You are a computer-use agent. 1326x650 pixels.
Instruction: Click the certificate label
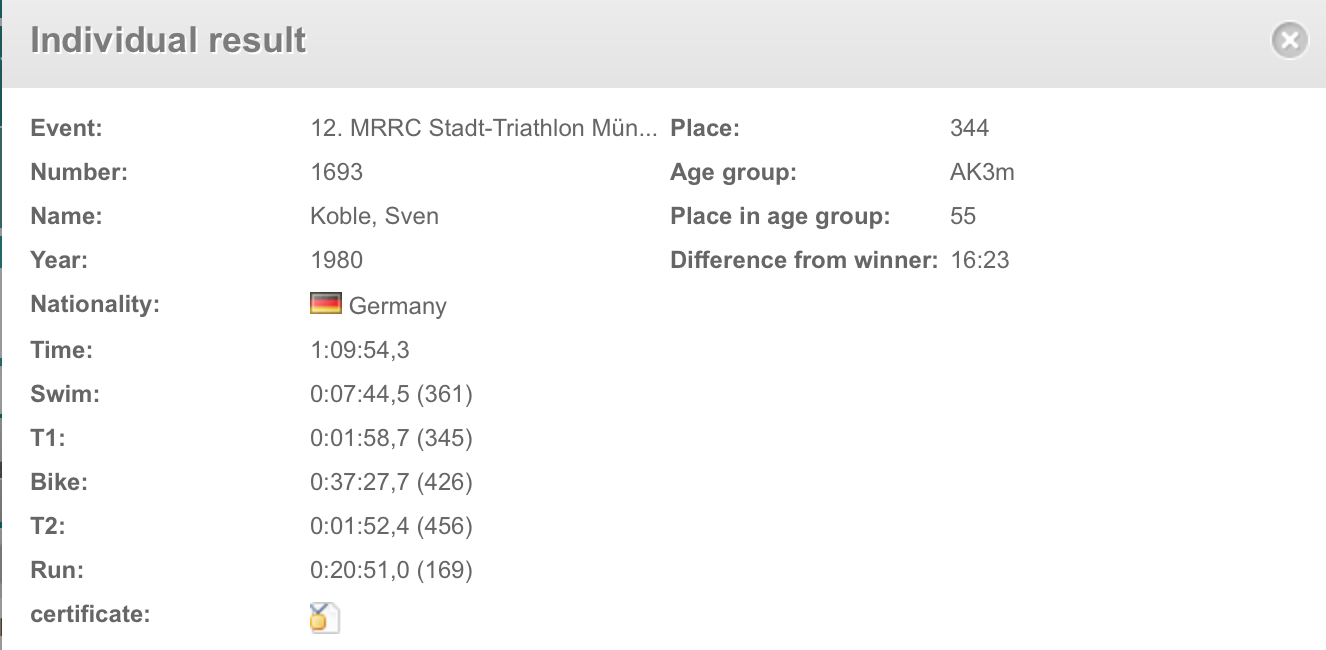point(90,614)
